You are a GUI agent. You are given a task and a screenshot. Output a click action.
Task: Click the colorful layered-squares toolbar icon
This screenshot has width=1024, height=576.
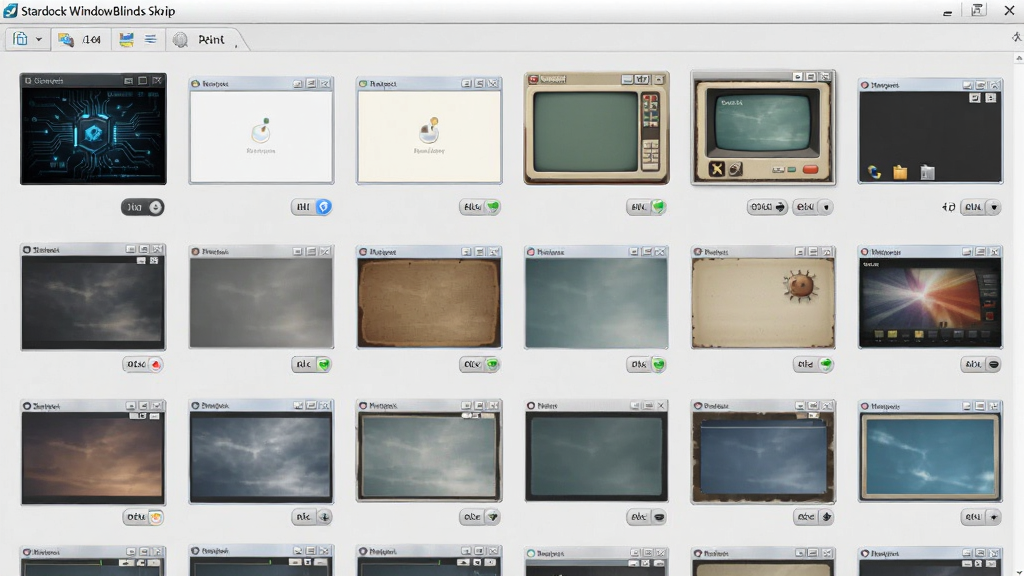click(x=126, y=40)
